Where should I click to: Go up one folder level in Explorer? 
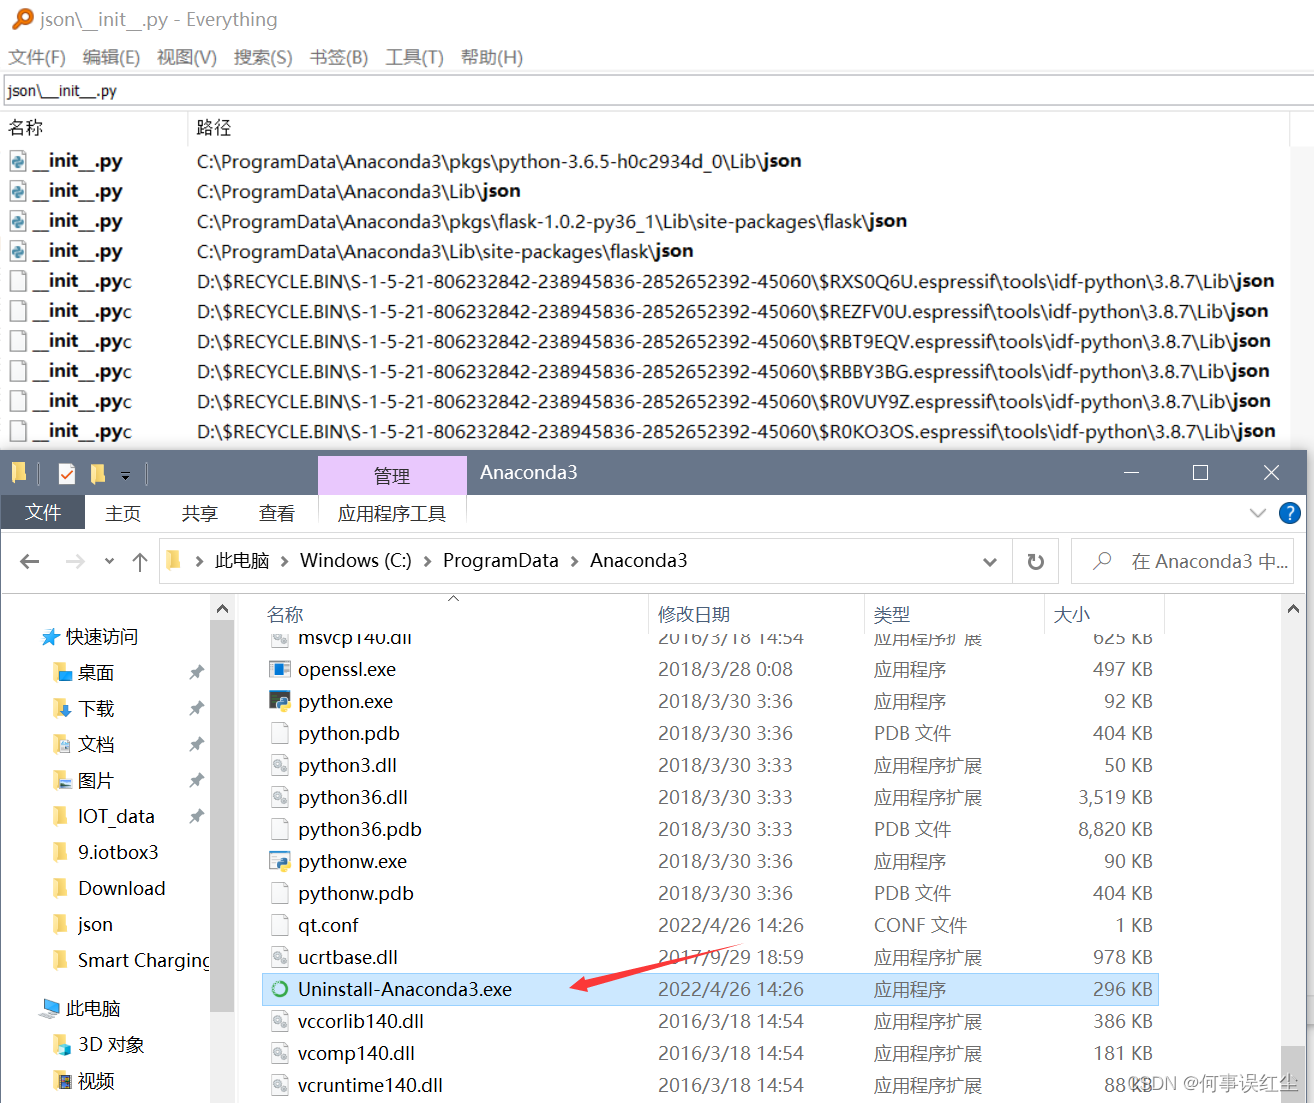[x=140, y=561]
